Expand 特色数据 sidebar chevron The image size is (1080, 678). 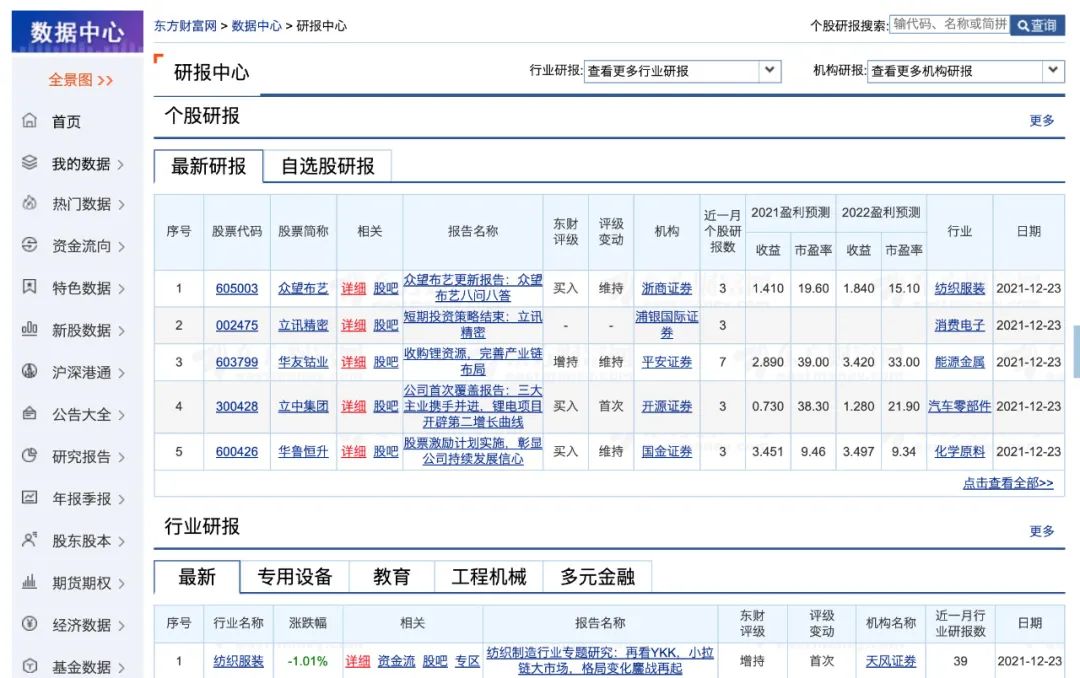click(x=121, y=289)
